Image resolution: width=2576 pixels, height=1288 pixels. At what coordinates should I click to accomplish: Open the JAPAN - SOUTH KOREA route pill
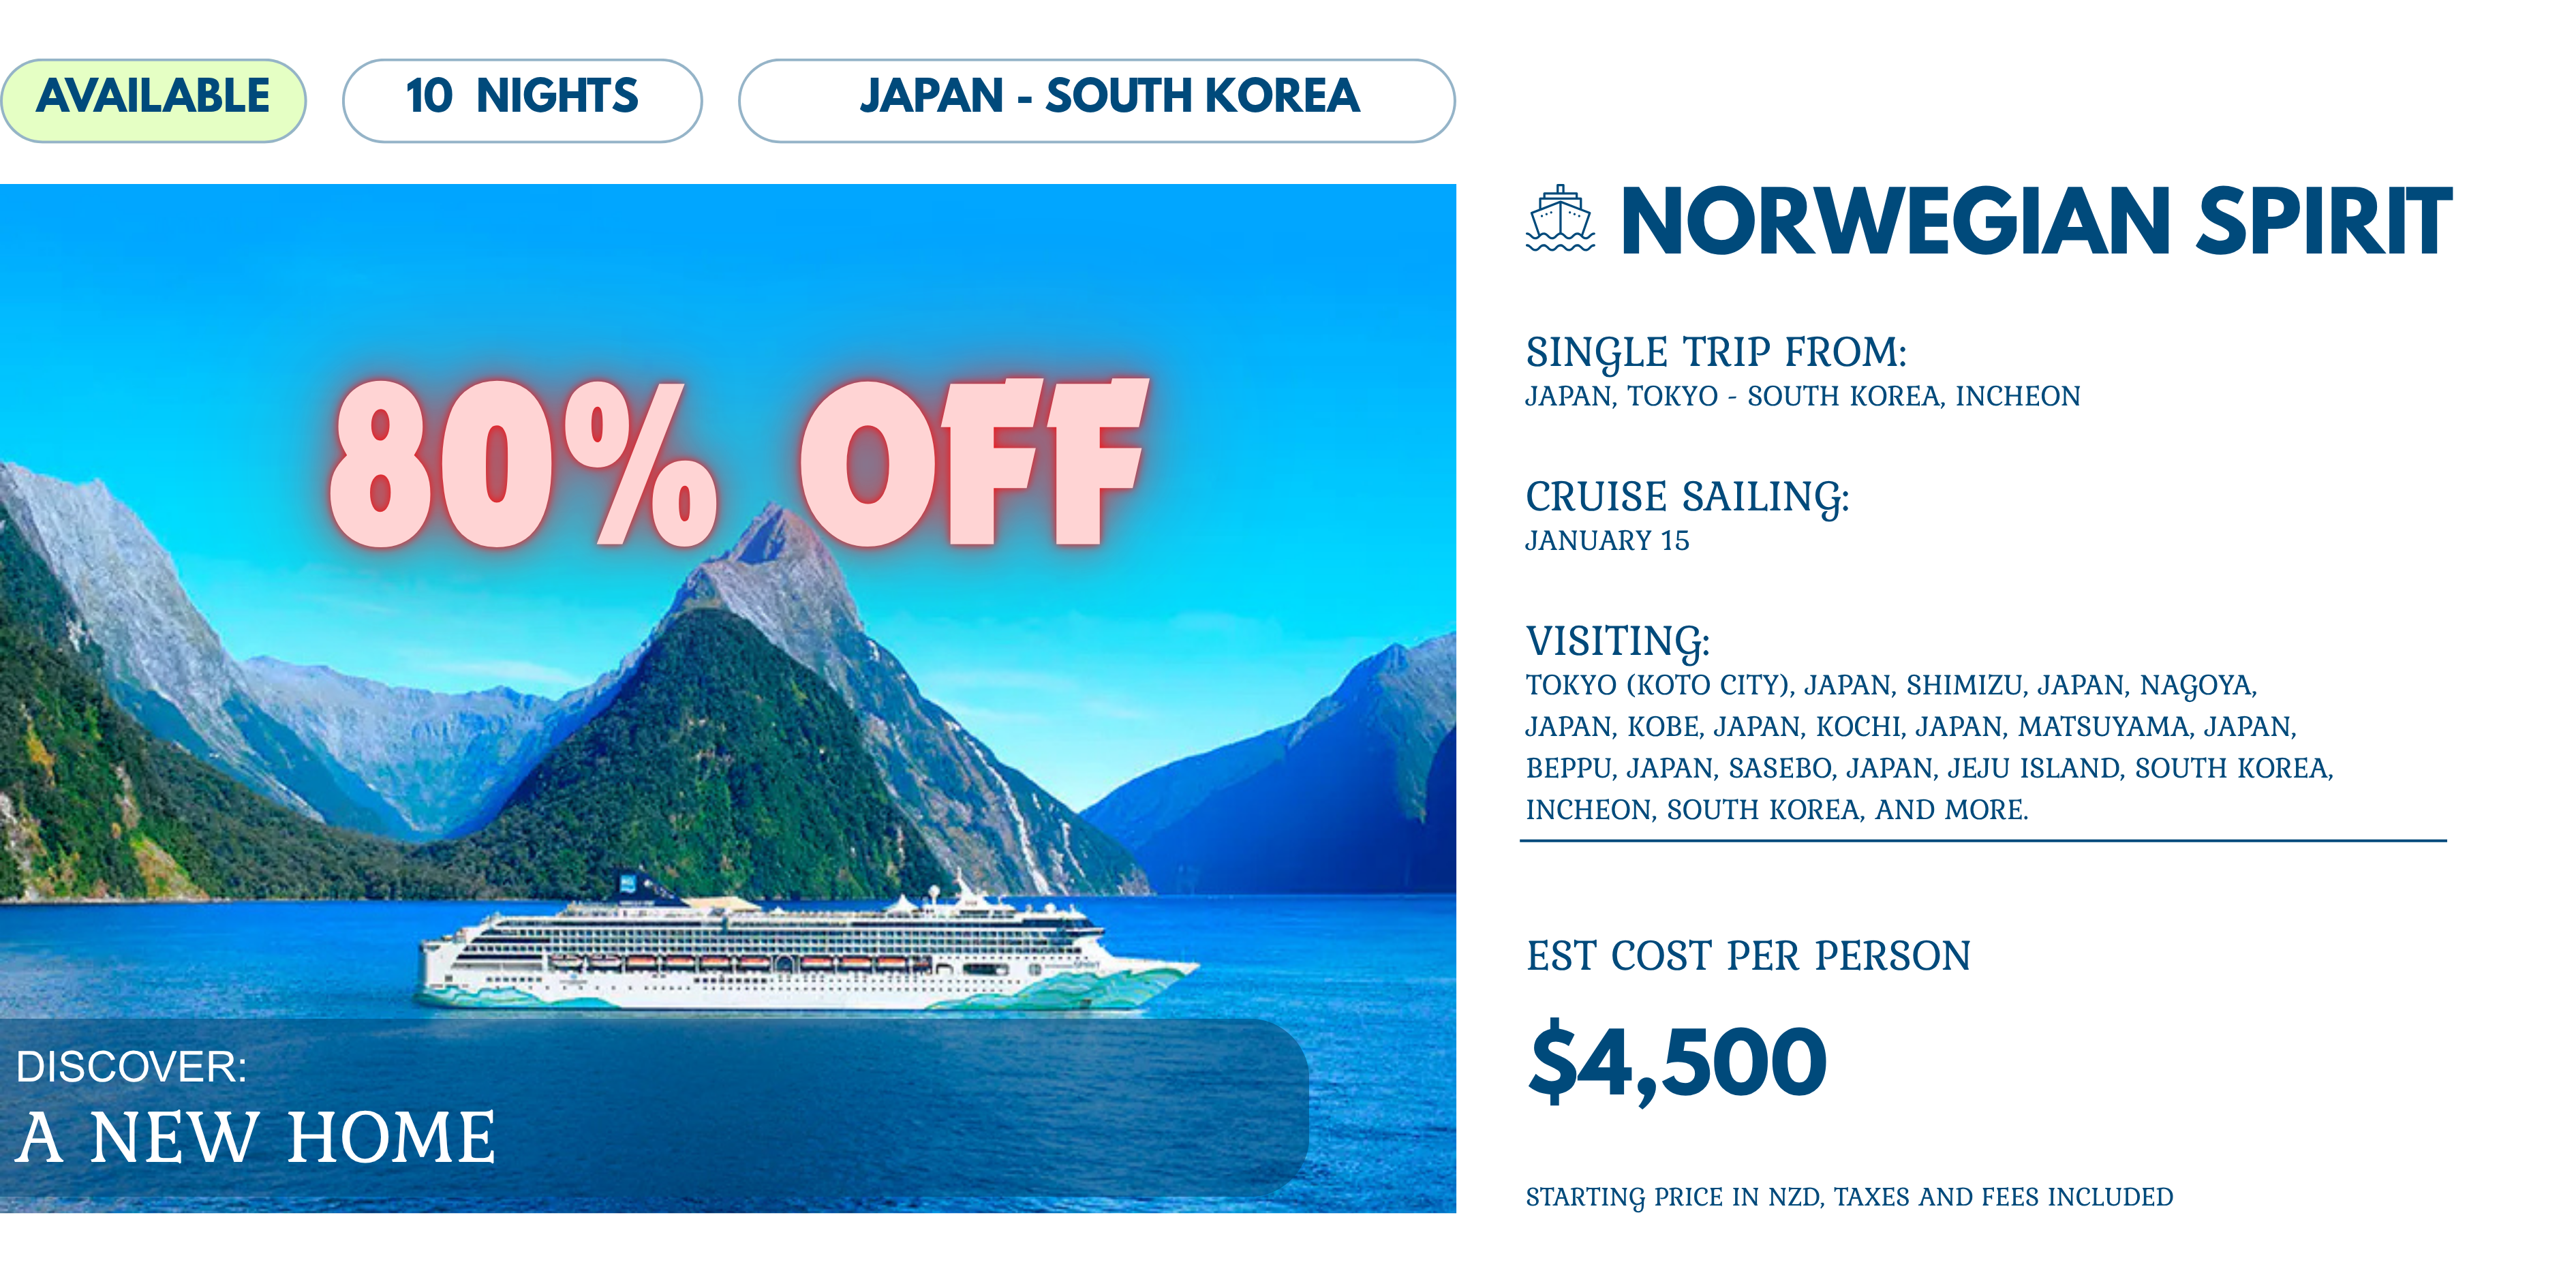click(x=1096, y=99)
